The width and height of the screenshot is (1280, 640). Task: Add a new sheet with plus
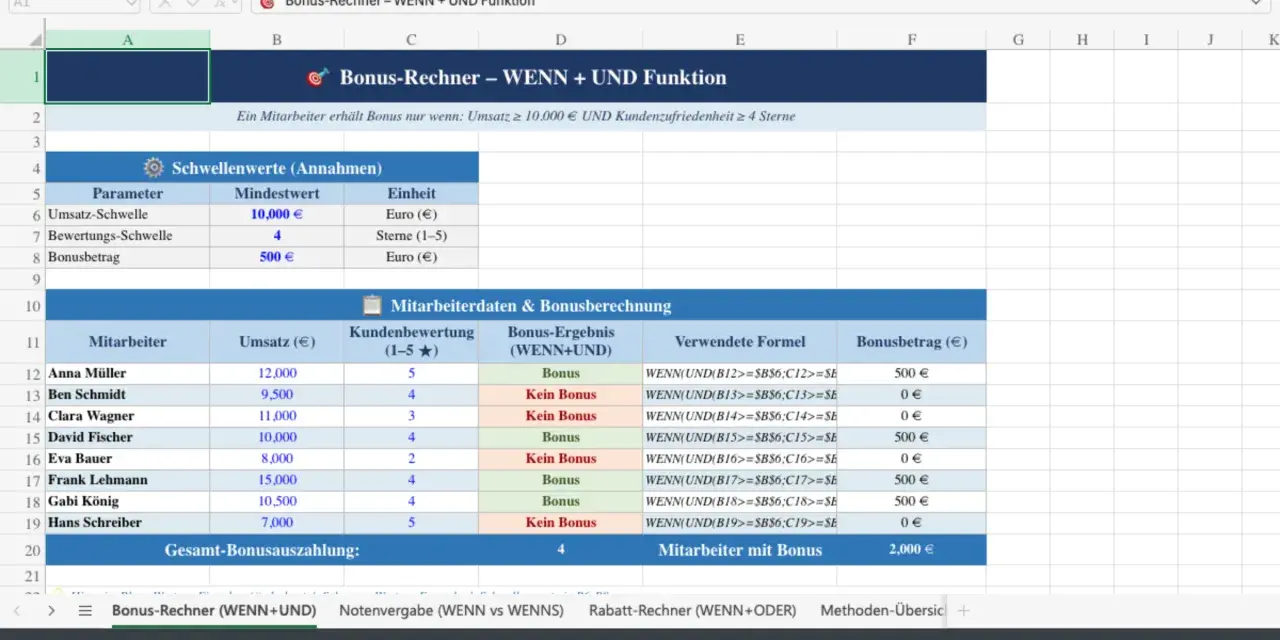coord(963,610)
